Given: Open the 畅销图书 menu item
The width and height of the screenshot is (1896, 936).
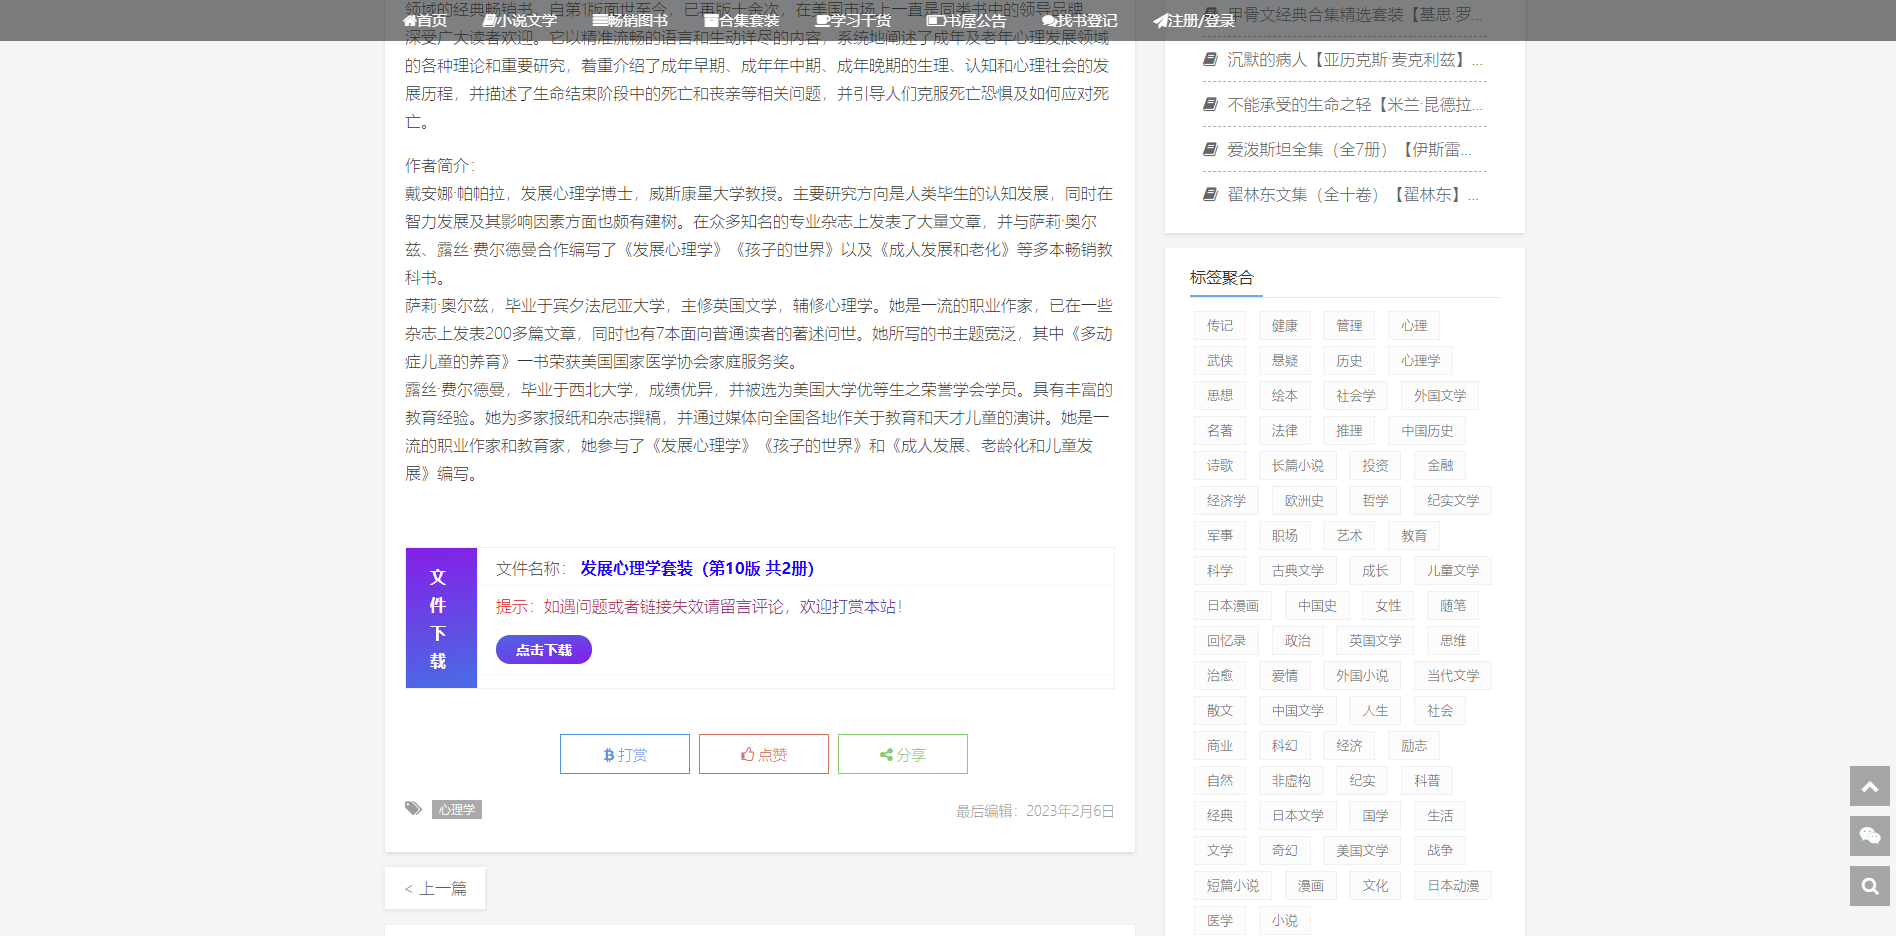Looking at the screenshot, I should [x=630, y=20].
